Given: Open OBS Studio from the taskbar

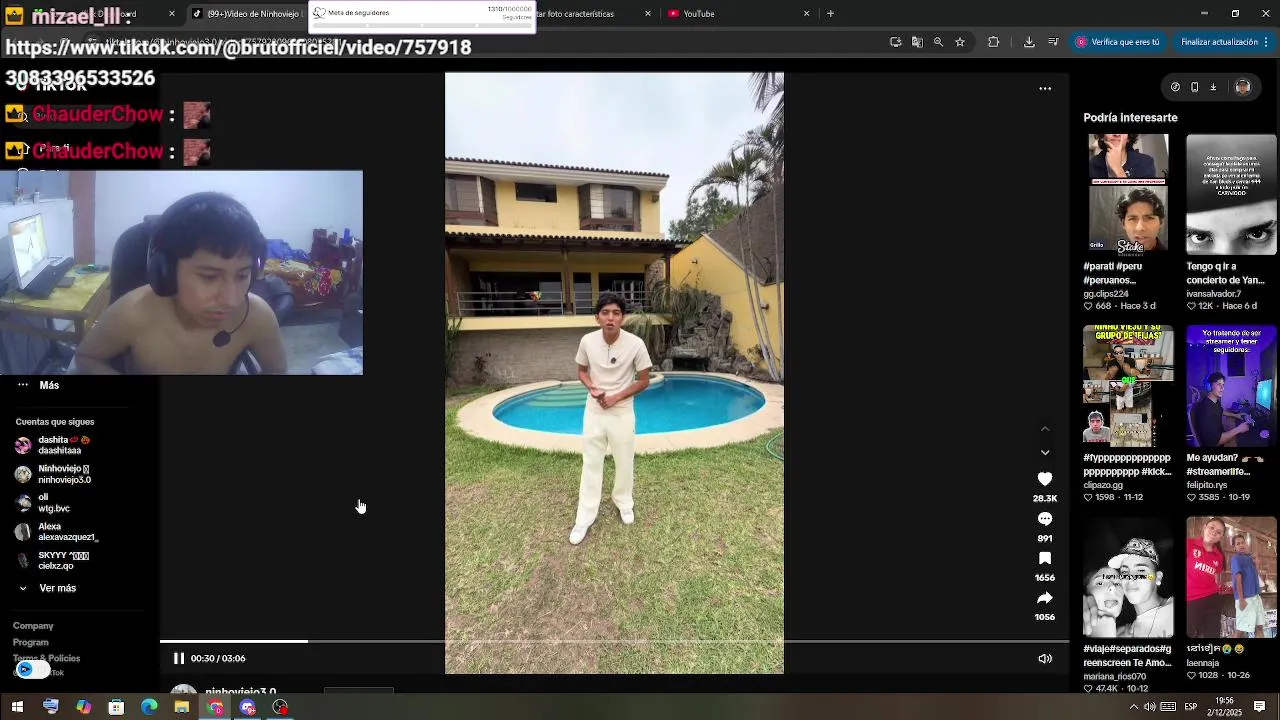Looking at the screenshot, I should click(x=281, y=707).
